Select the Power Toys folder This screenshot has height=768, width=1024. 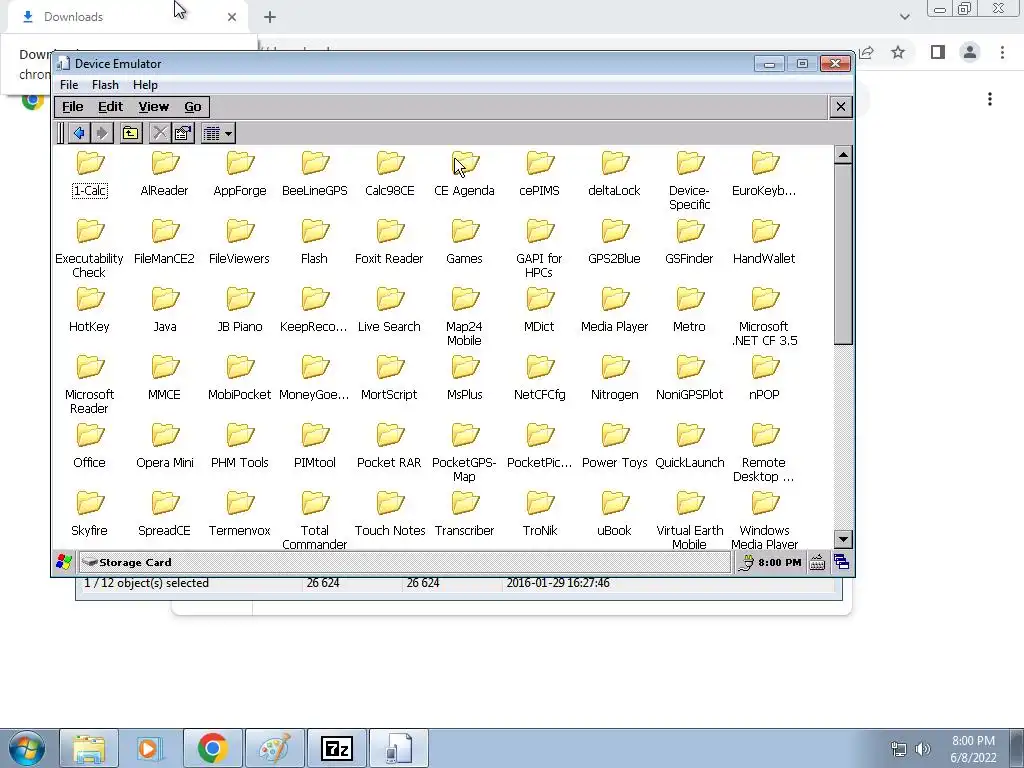click(x=615, y=445)
